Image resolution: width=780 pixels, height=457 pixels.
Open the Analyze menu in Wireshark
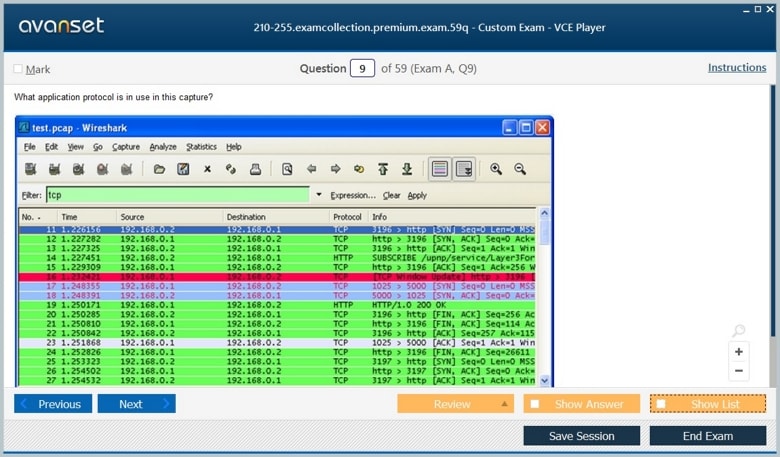(163, 147)
